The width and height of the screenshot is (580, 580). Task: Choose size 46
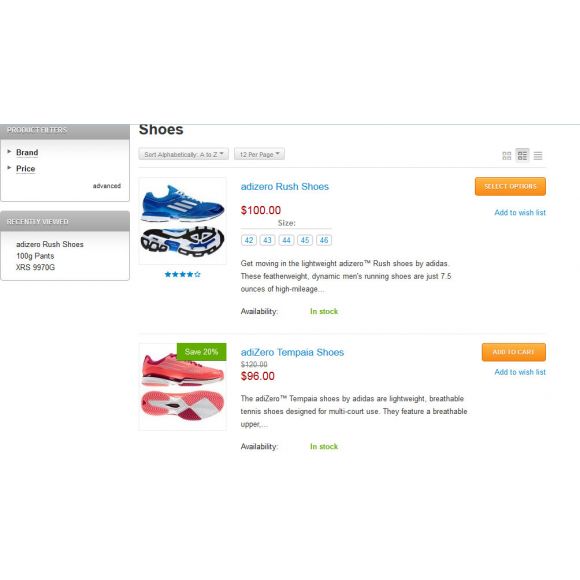(324, 240)
